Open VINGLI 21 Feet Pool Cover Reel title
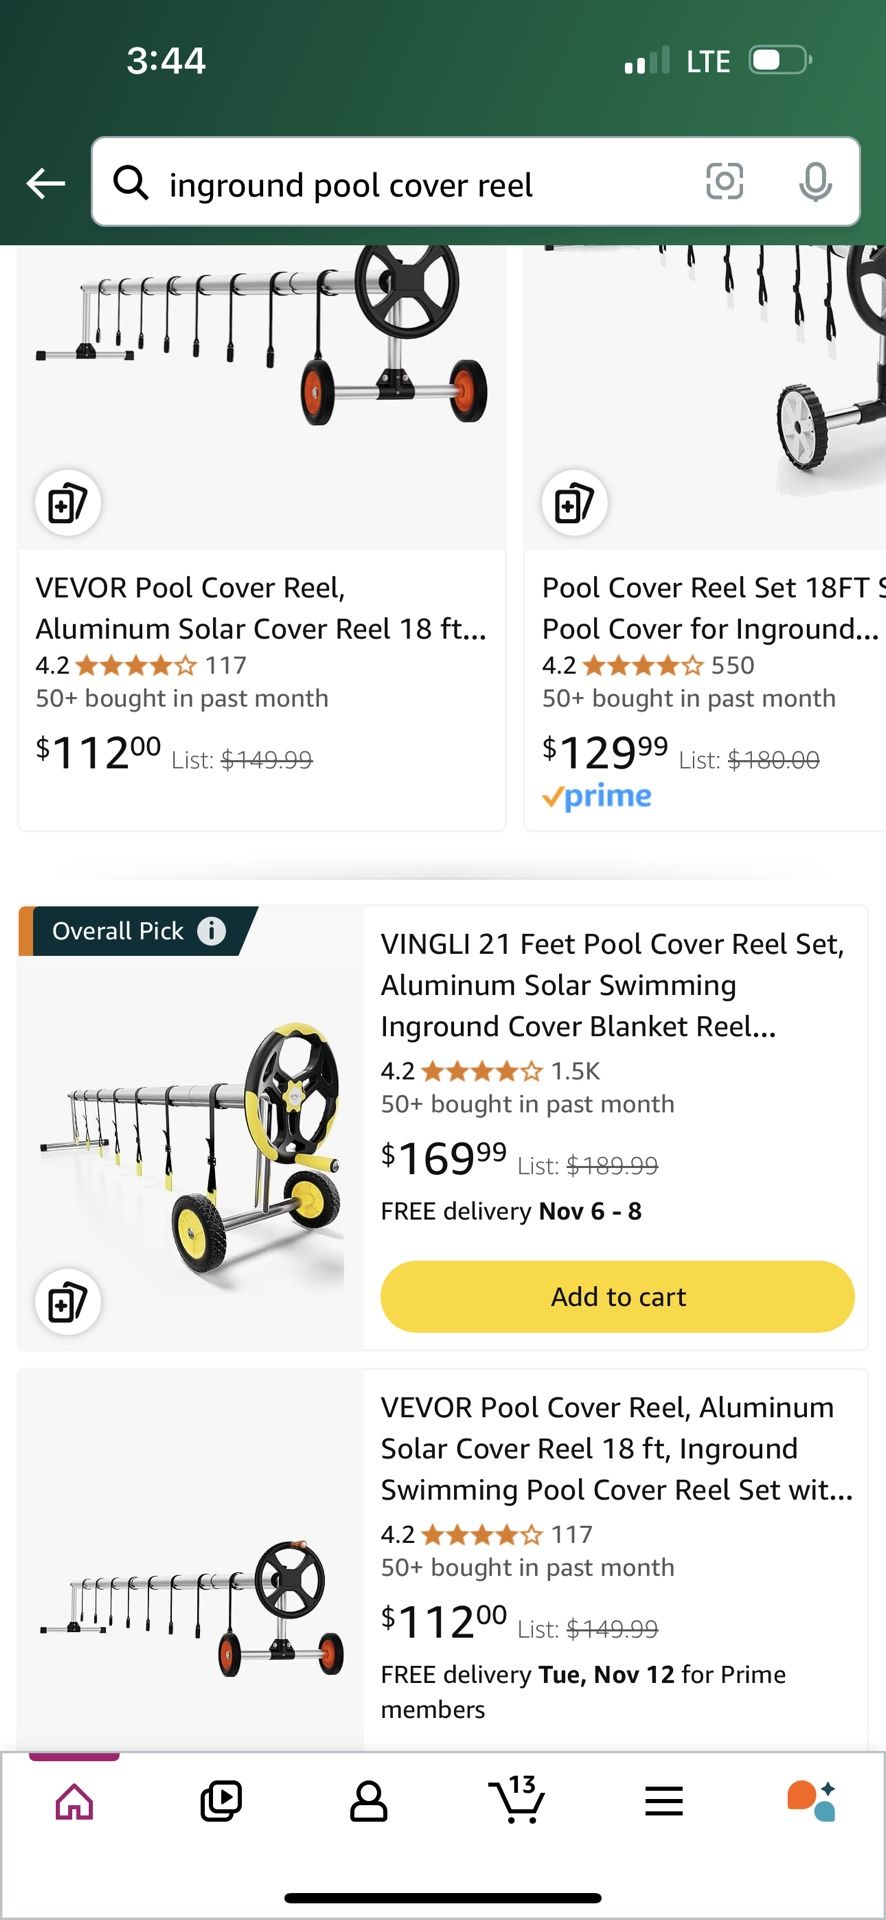Viewport: 886px width, 1920px height. pyautogui.click(x=612, y=985)
